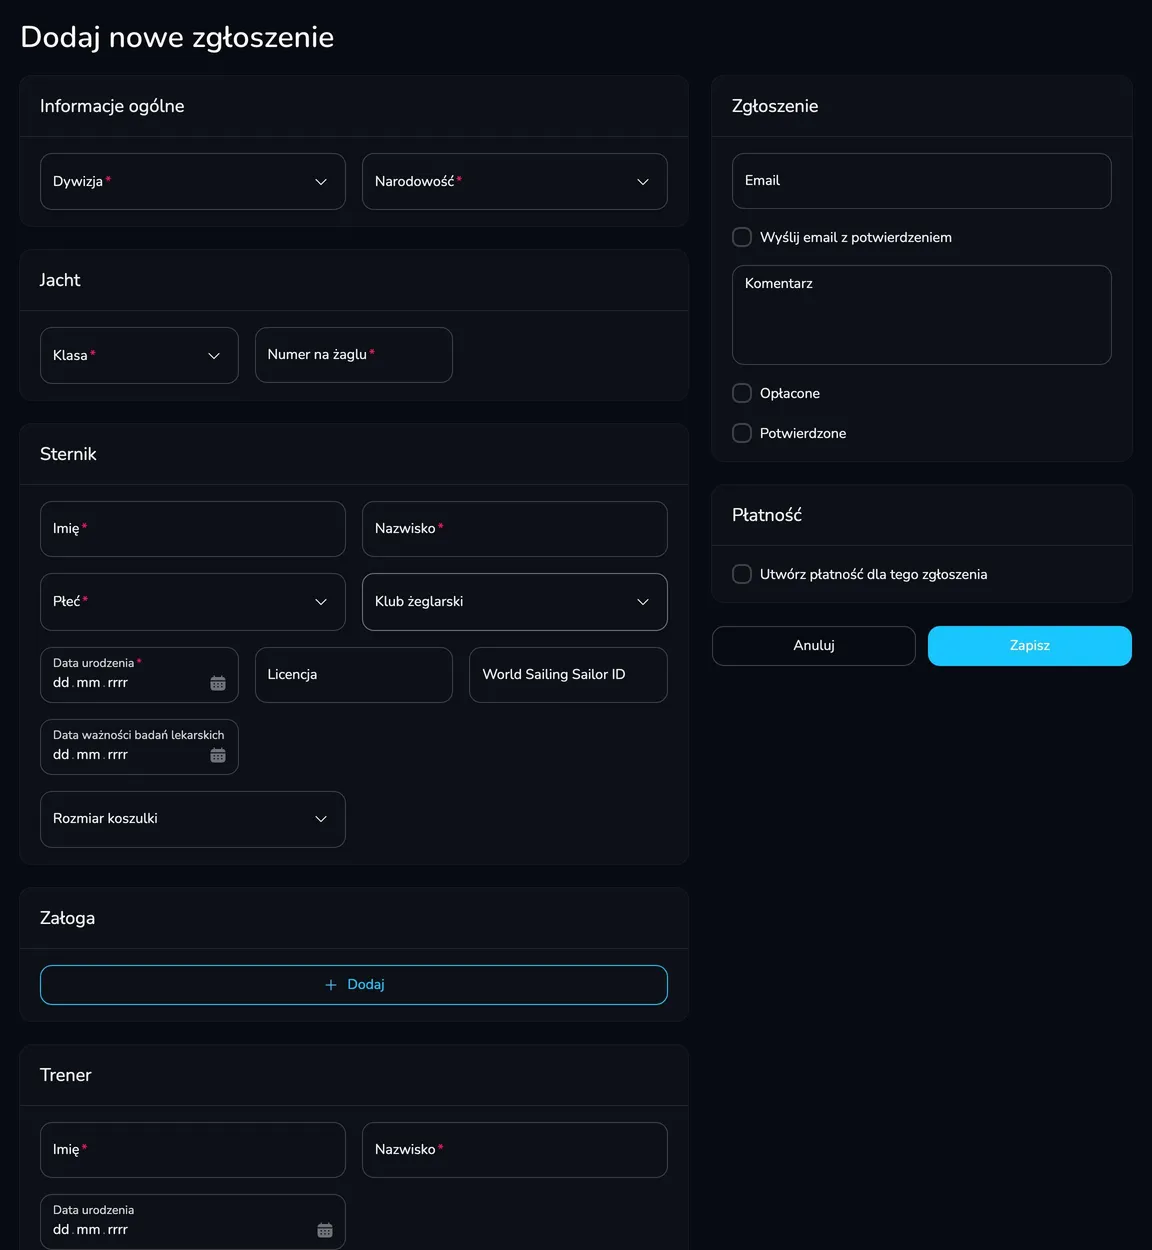Click into the Komentarz text area
1152x1250 pixels.
point(922,315)
